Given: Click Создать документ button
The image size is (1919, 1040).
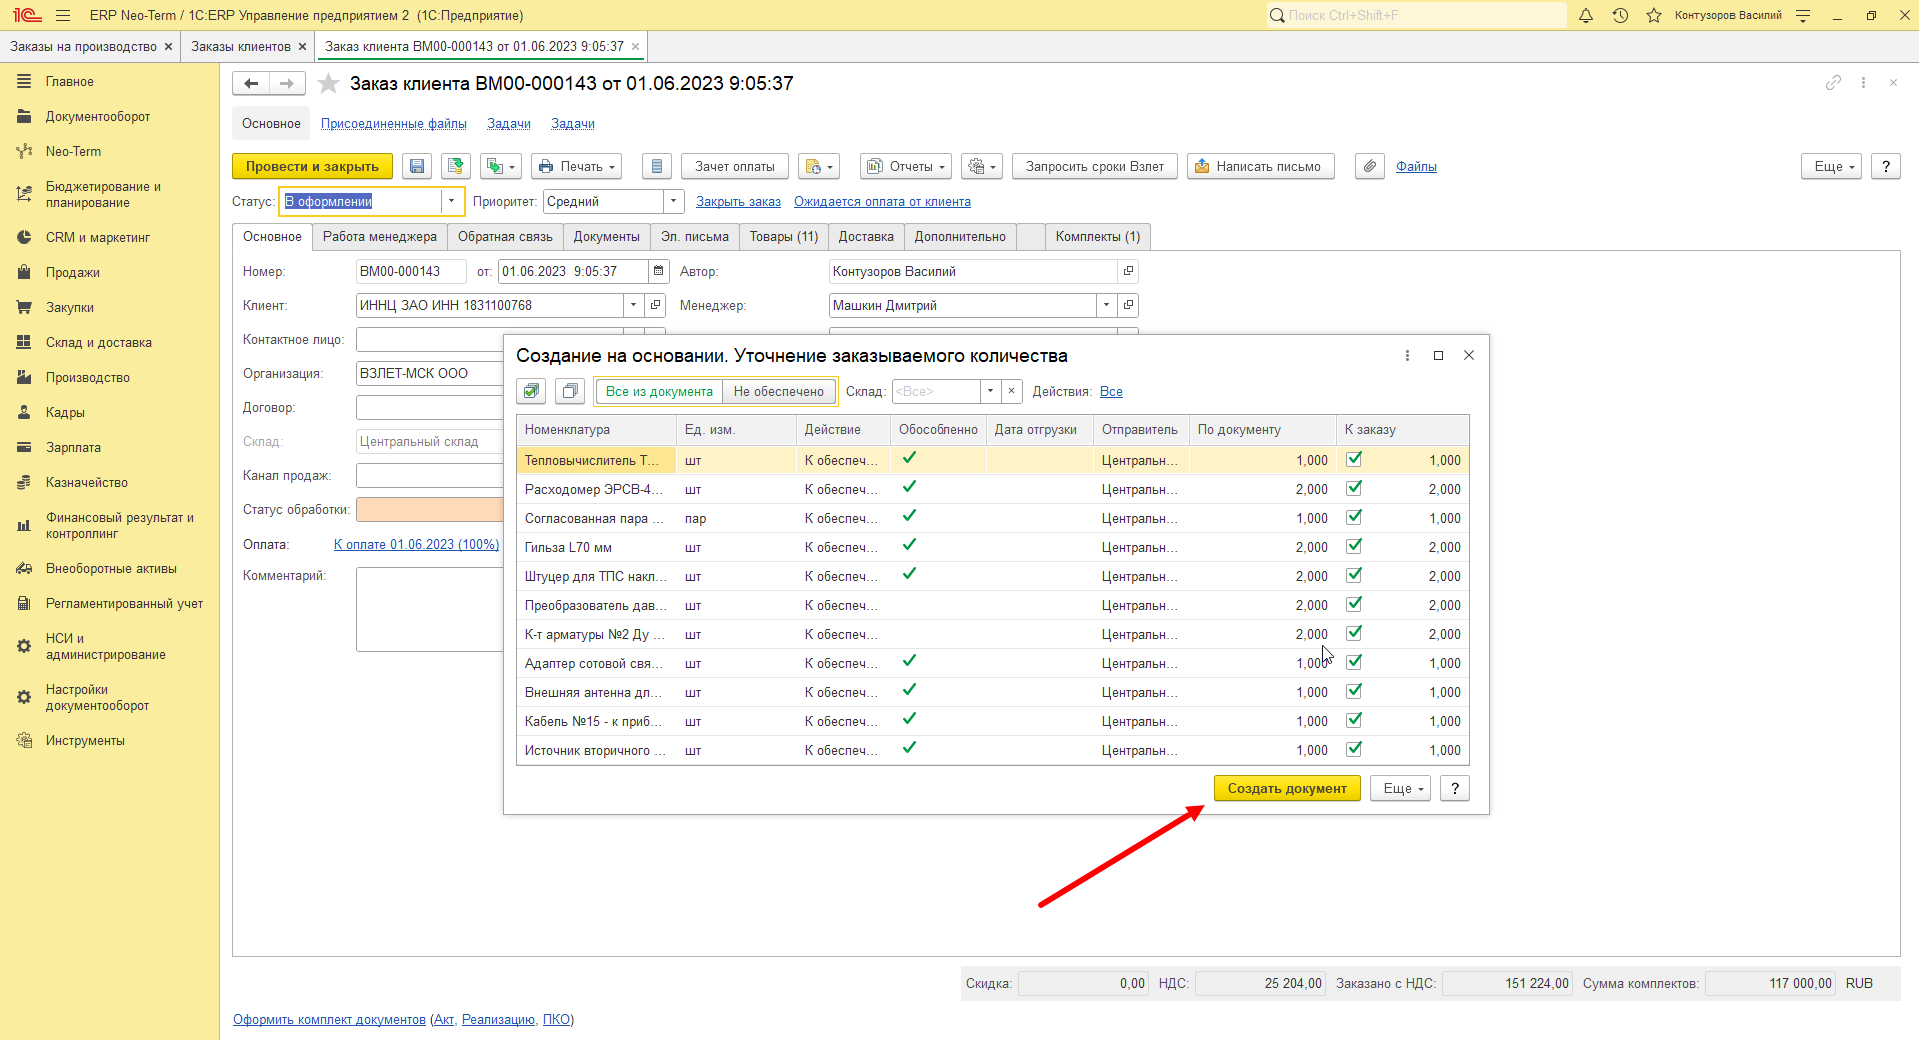Looking at the screenshot, I should coord(1287,788).
